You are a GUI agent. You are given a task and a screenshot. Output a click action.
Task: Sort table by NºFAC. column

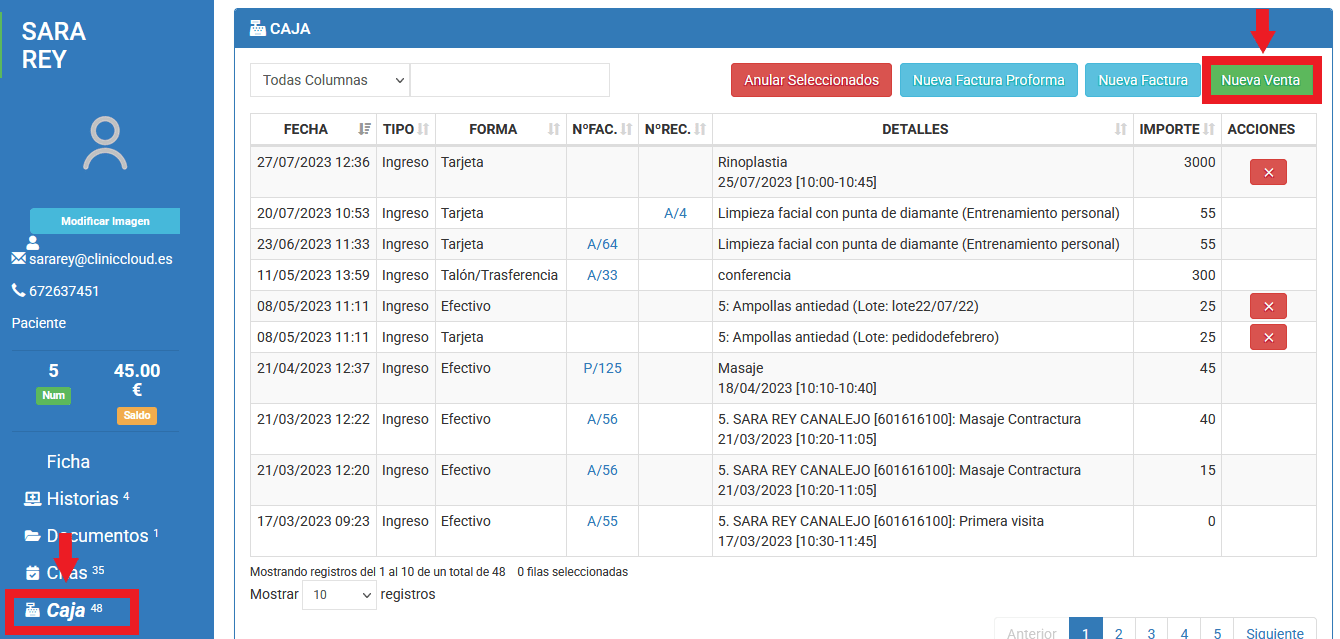pos(602,129)
